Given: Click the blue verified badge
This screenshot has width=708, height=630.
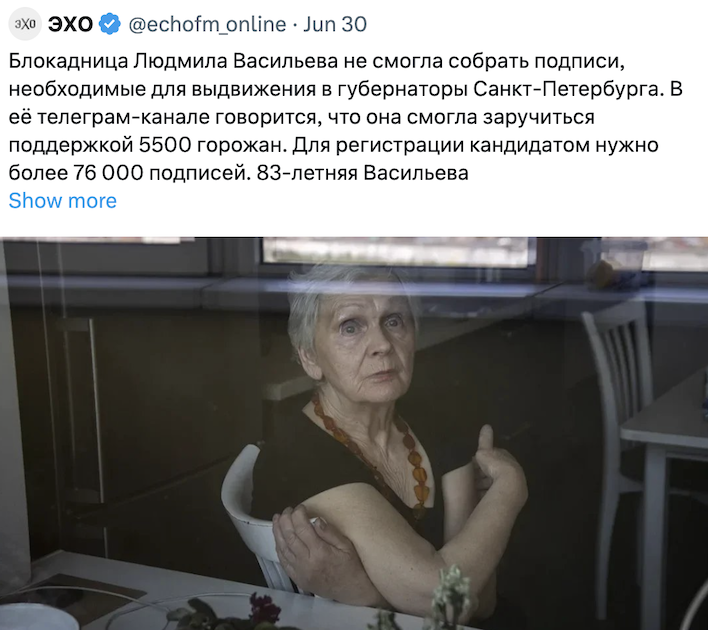Looking at the screenshot, I should click(x=110, y=24).
